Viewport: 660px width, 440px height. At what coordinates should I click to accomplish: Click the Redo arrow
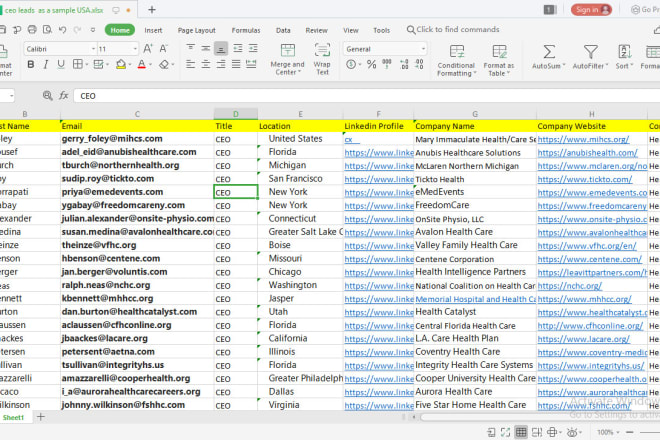click(77, 29)
